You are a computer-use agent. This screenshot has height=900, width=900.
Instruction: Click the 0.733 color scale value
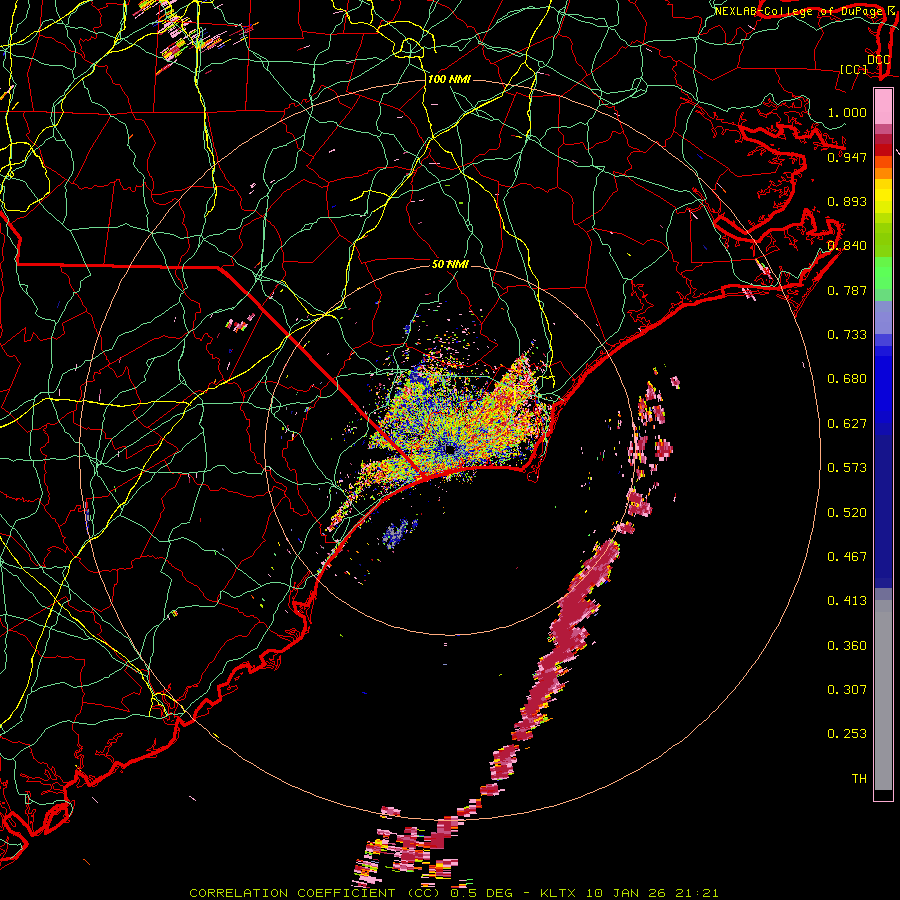tap(847, 334)
